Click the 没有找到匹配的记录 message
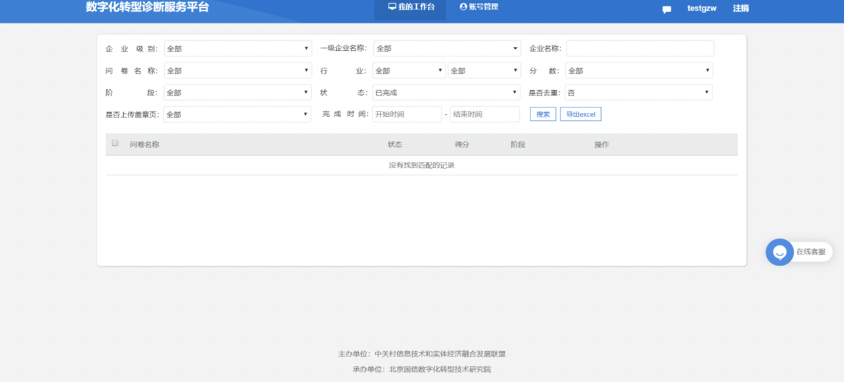This screenshot has width=844, height=382. pyautogui.click(x=422, y=165)
